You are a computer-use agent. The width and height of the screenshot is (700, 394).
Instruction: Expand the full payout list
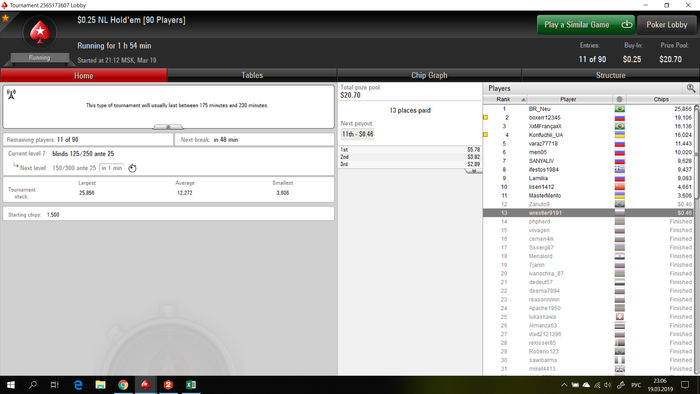(474, 171)
